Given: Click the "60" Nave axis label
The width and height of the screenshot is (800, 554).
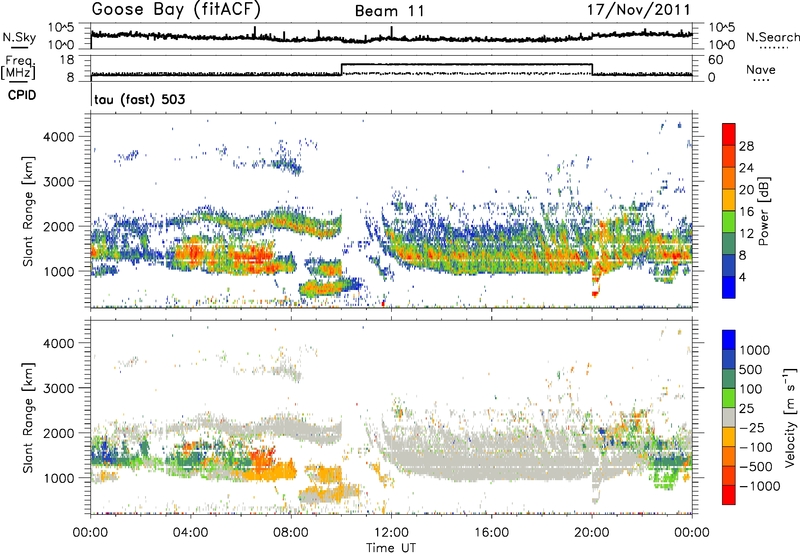Looking at the screenshot, I should point(716,60).
